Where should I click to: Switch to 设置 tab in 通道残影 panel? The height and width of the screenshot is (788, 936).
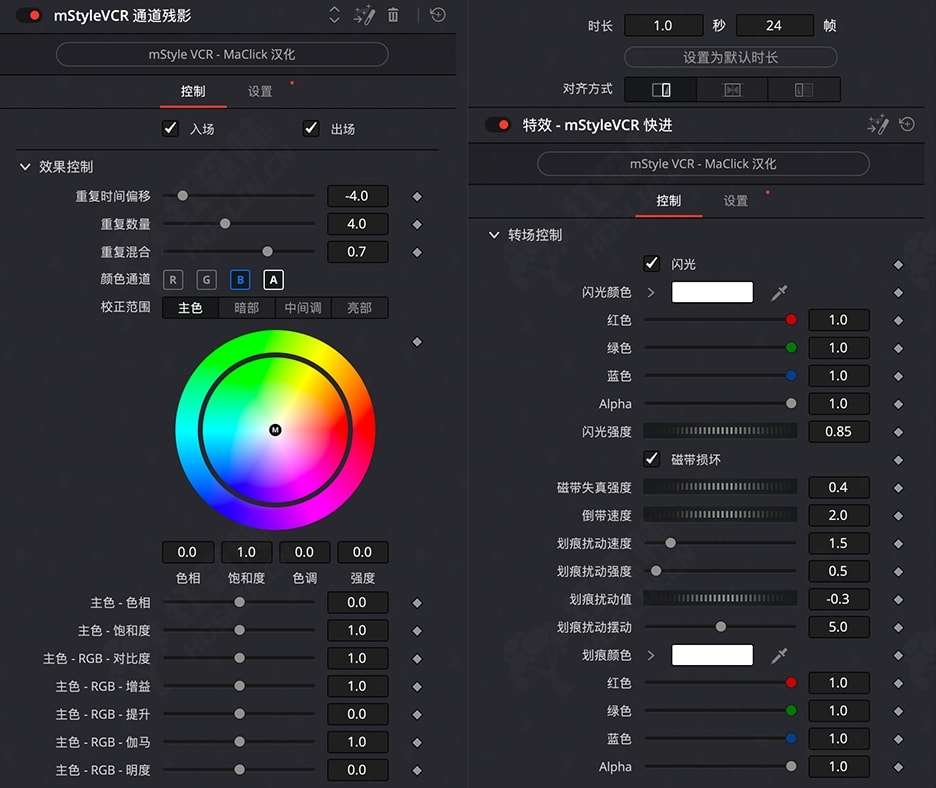(260, 91)
